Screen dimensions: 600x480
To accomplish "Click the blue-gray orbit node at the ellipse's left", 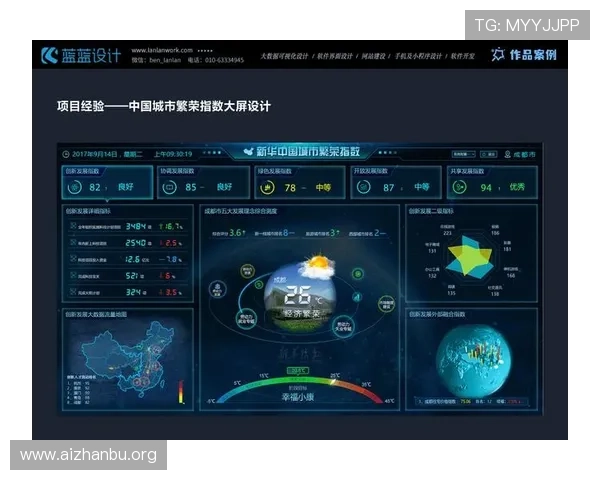I will click(x=217, y=289).
